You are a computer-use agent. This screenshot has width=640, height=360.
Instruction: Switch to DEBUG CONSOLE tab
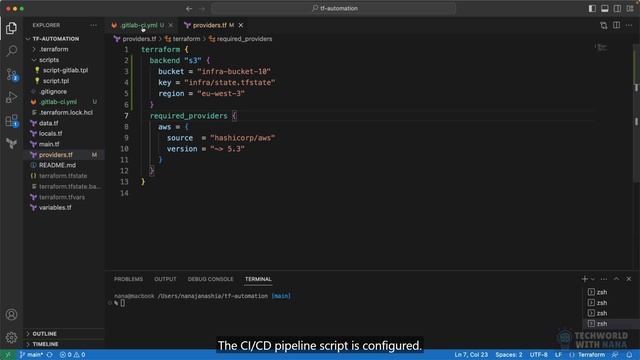tap(210, 279)
